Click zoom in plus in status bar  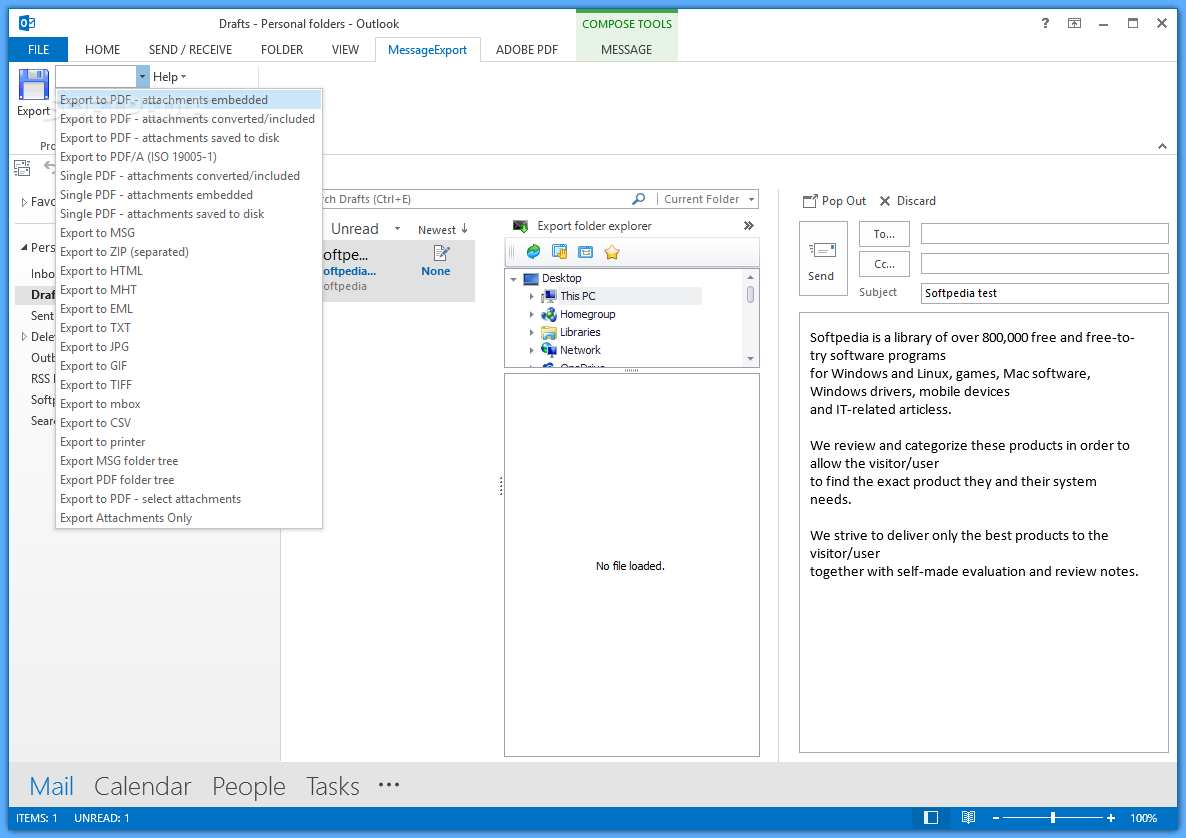click(1111, 818)
